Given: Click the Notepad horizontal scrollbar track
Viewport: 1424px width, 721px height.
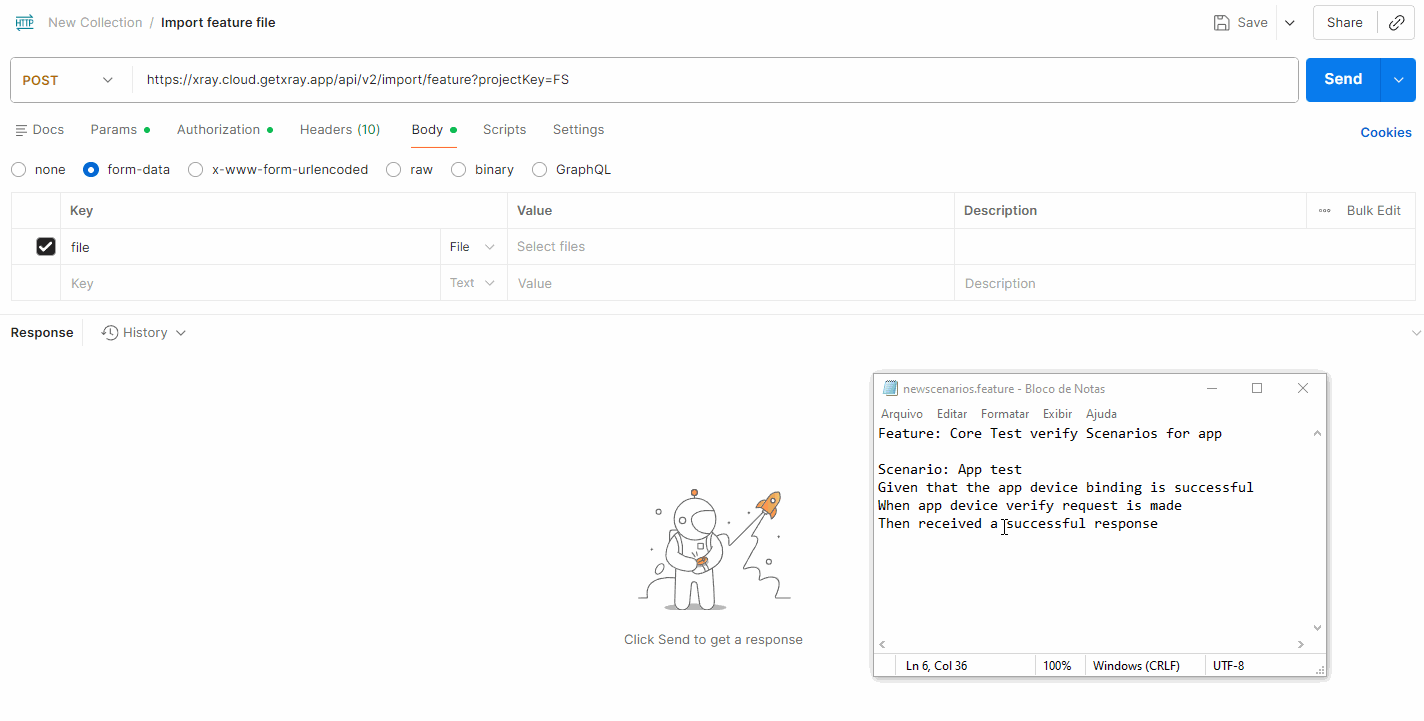Looking at the screenshot, I should 1090,645.
